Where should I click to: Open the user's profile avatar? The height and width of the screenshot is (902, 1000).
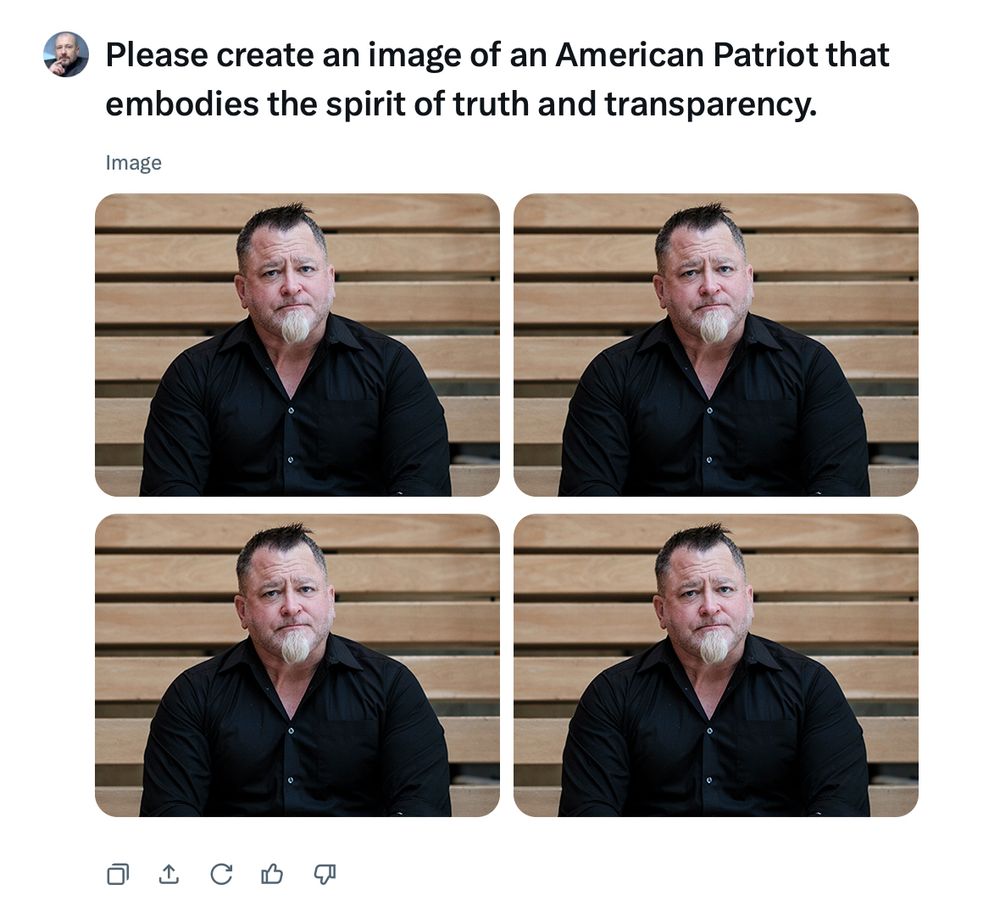pos(66,54)
